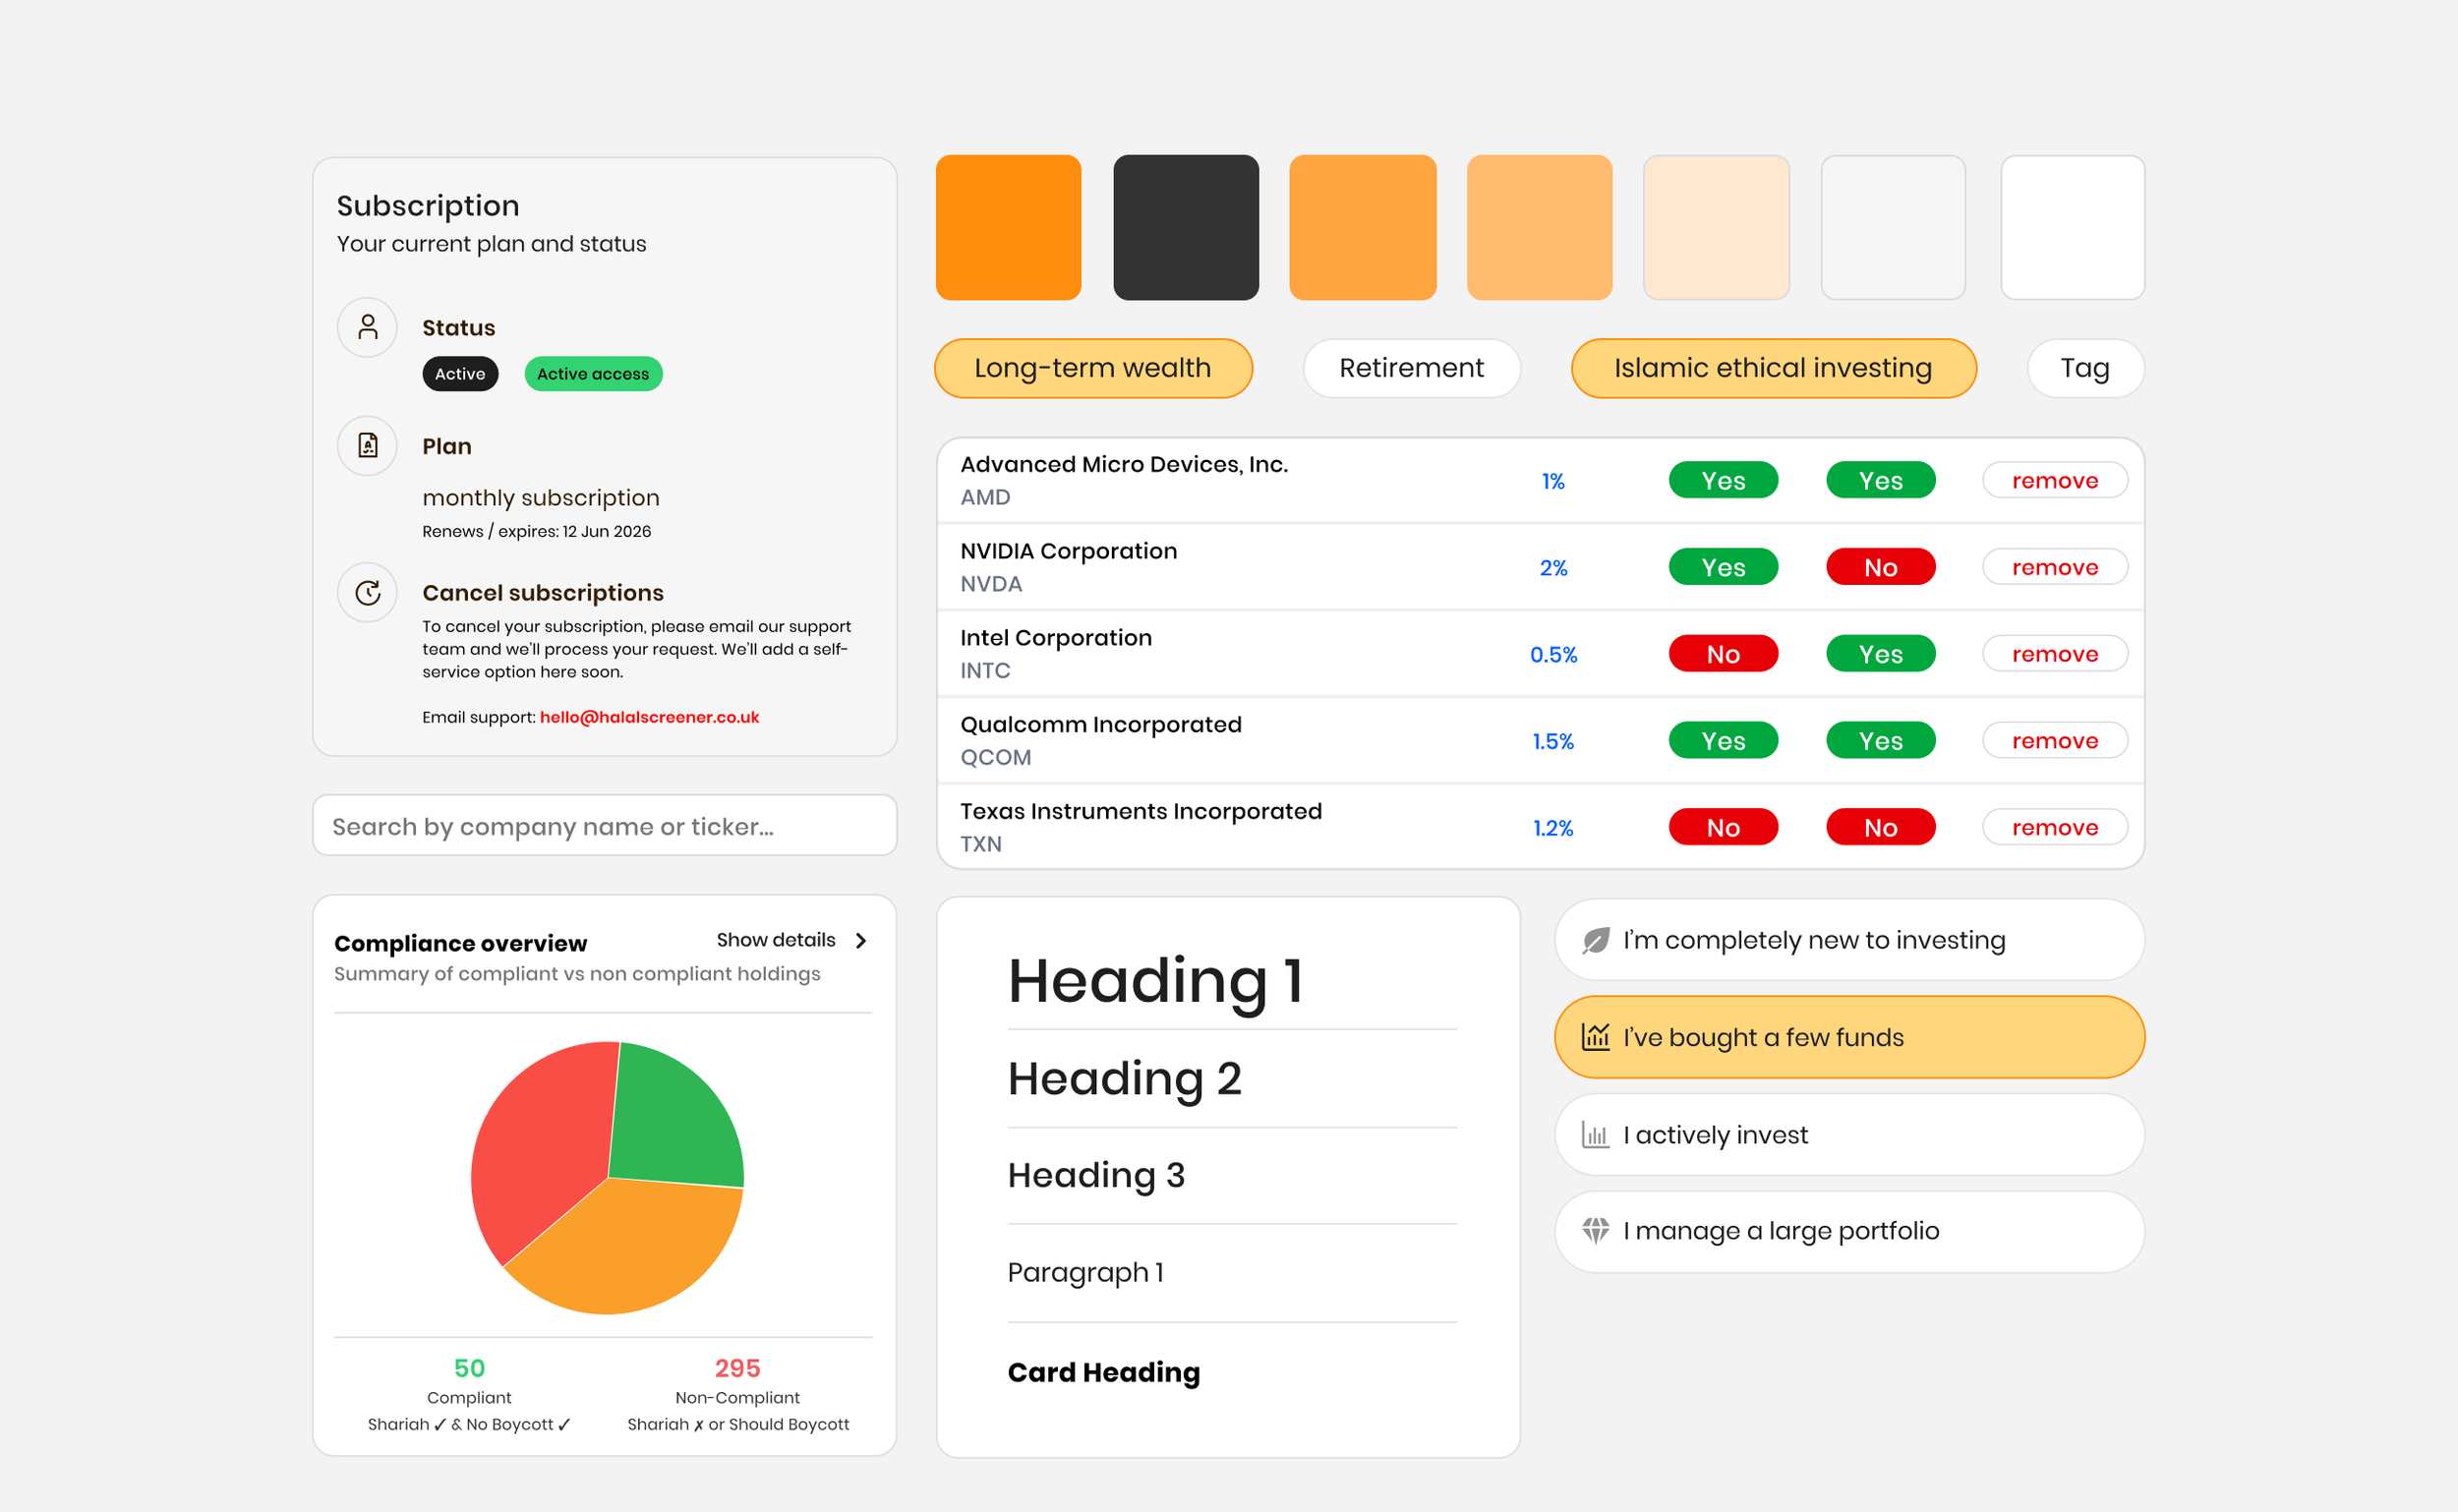
Task: Pick the bright orange color swatch
Action: pos(1008,227)
